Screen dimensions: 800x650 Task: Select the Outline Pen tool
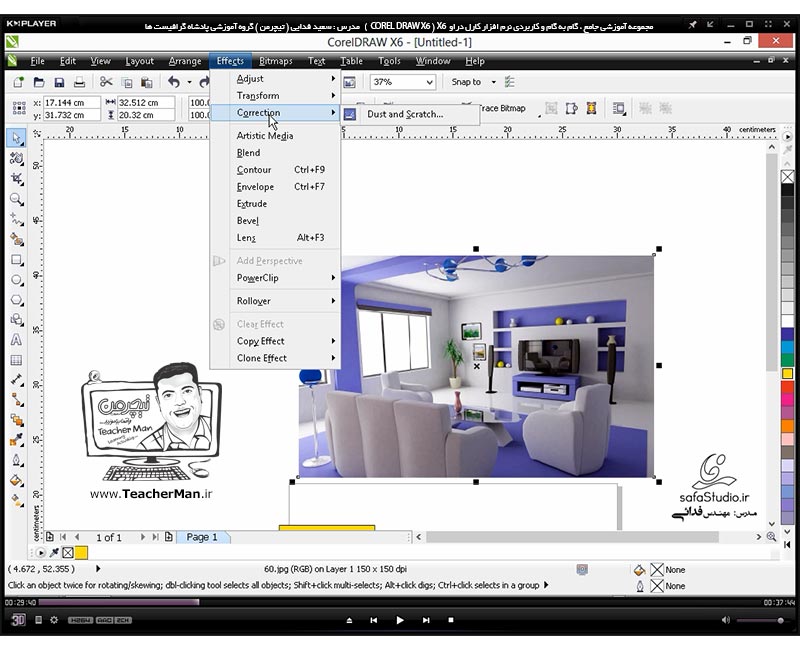(16, 460)
